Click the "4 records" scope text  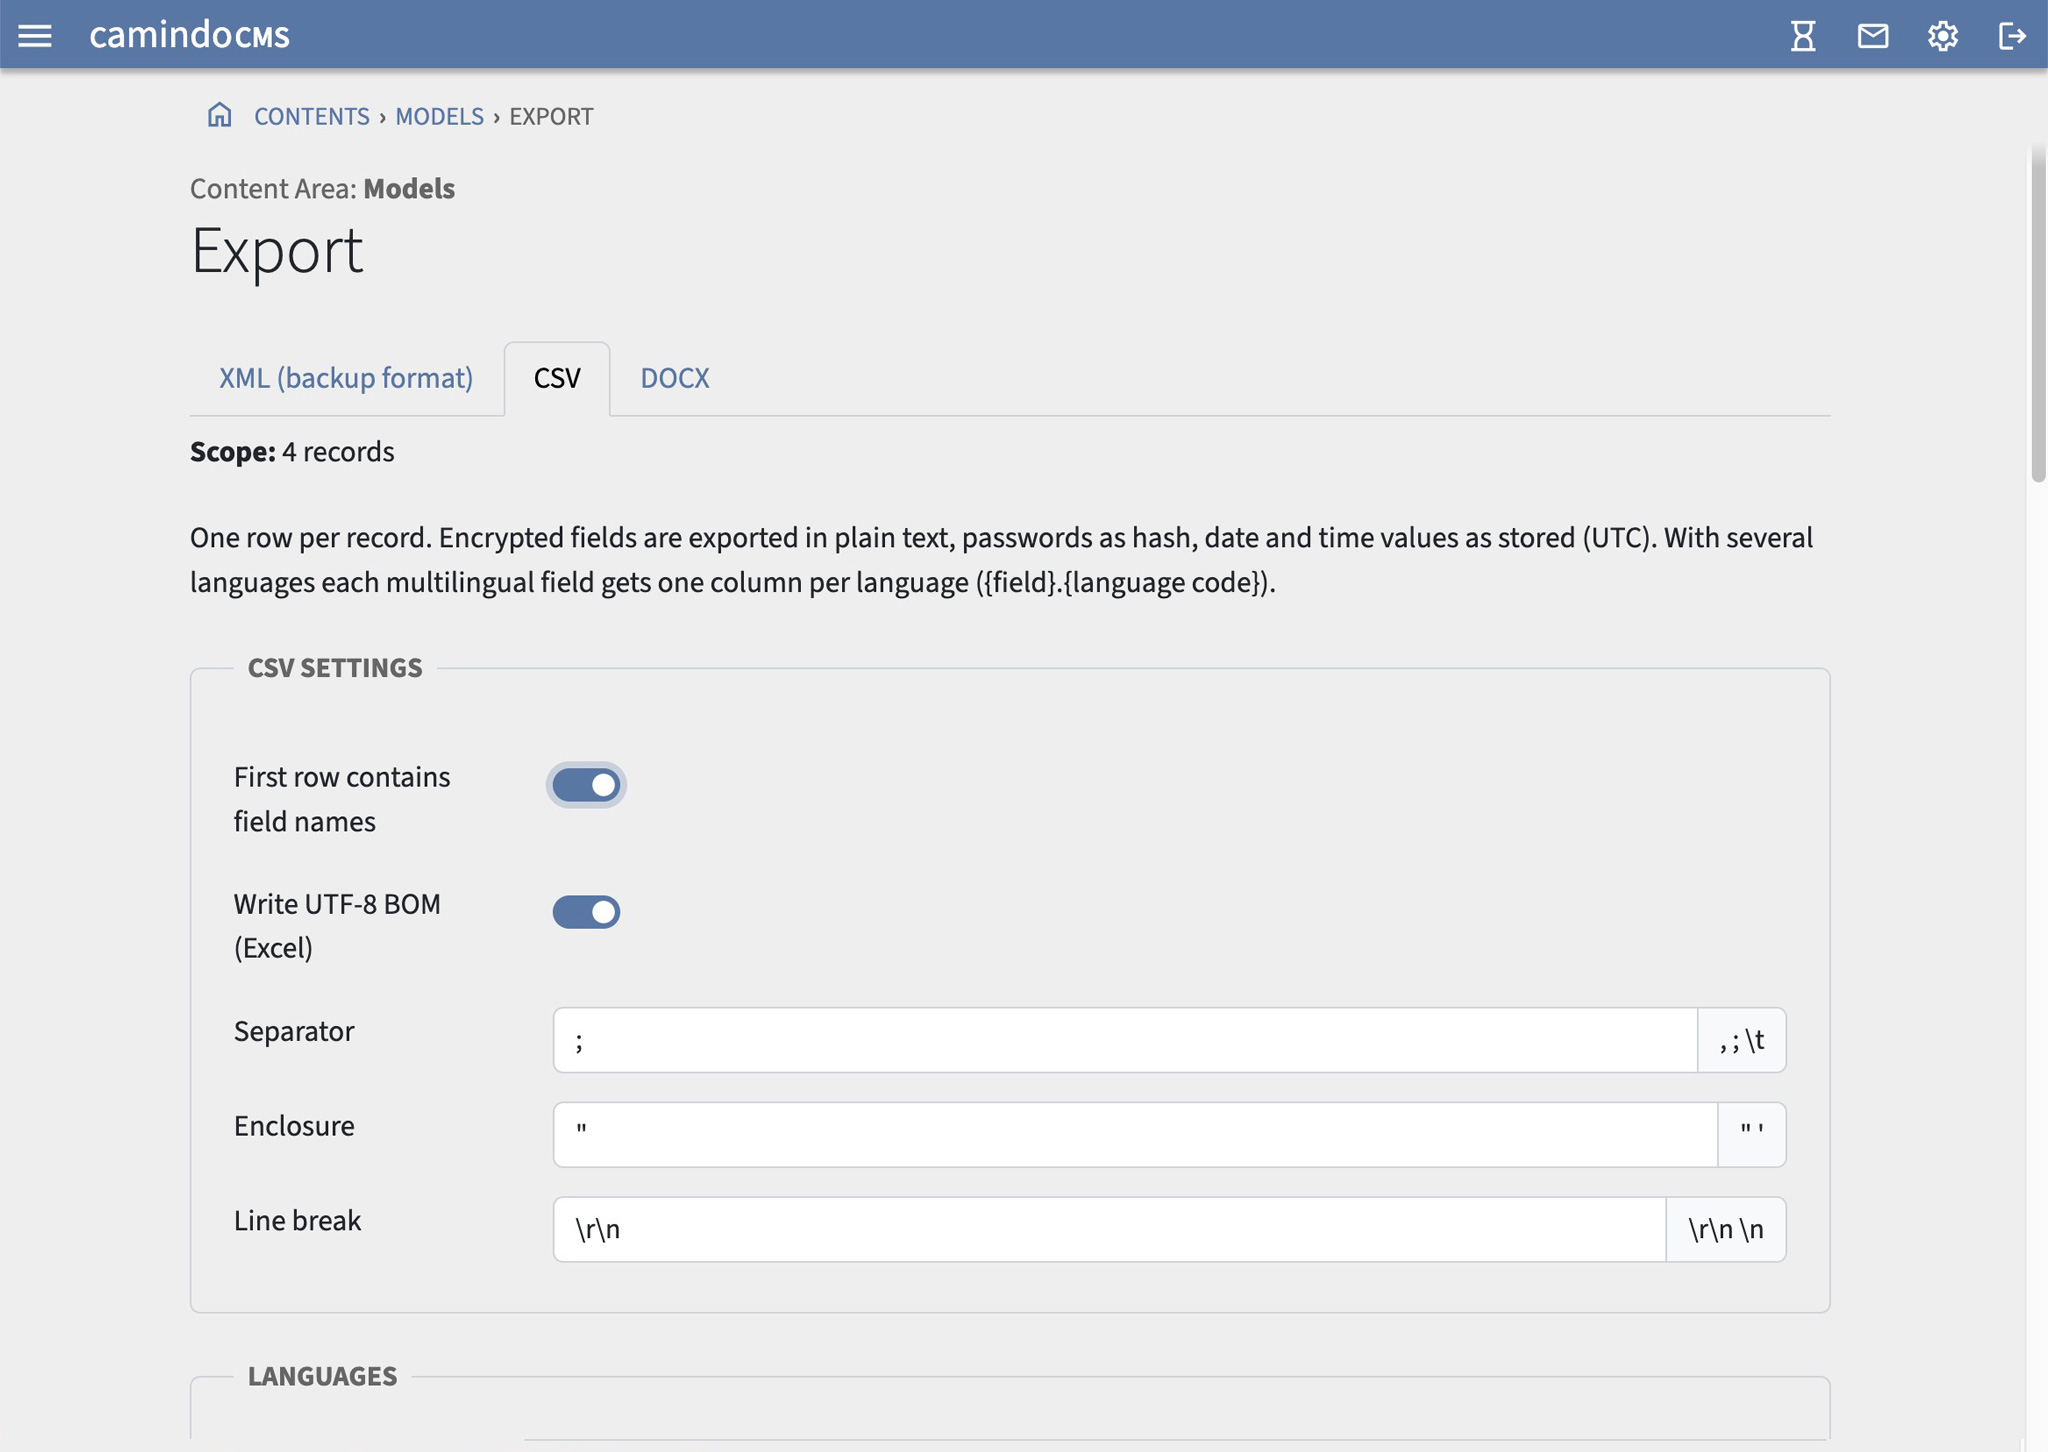[338, 452]
